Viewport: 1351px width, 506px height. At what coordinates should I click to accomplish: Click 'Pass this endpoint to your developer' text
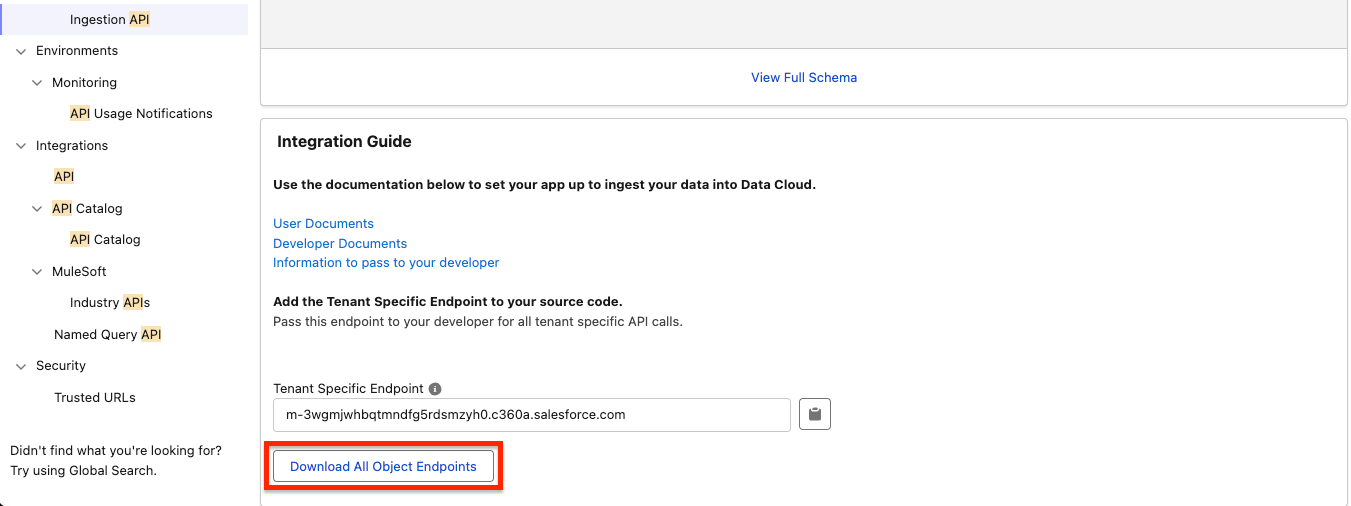(x=478, y=322)
